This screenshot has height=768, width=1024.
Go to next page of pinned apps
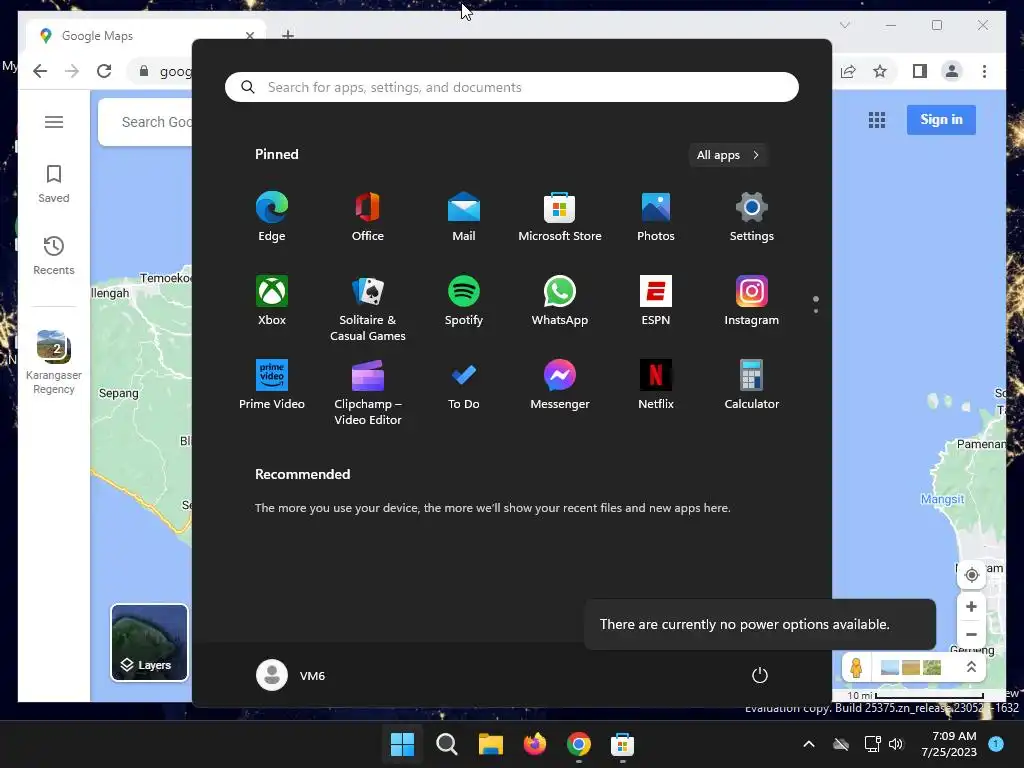click(x=816, y=311)
